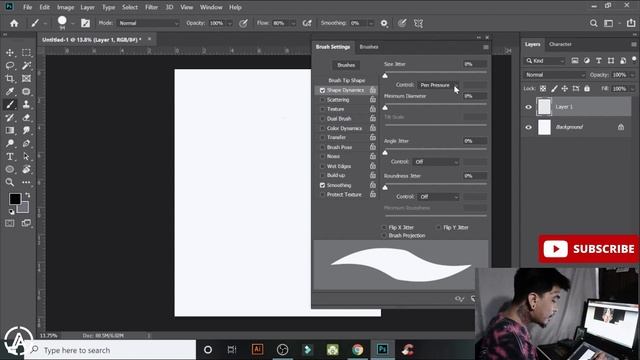Select the Move tool
Viewport: 640px width, 360px height.
[x=10, y=53]
